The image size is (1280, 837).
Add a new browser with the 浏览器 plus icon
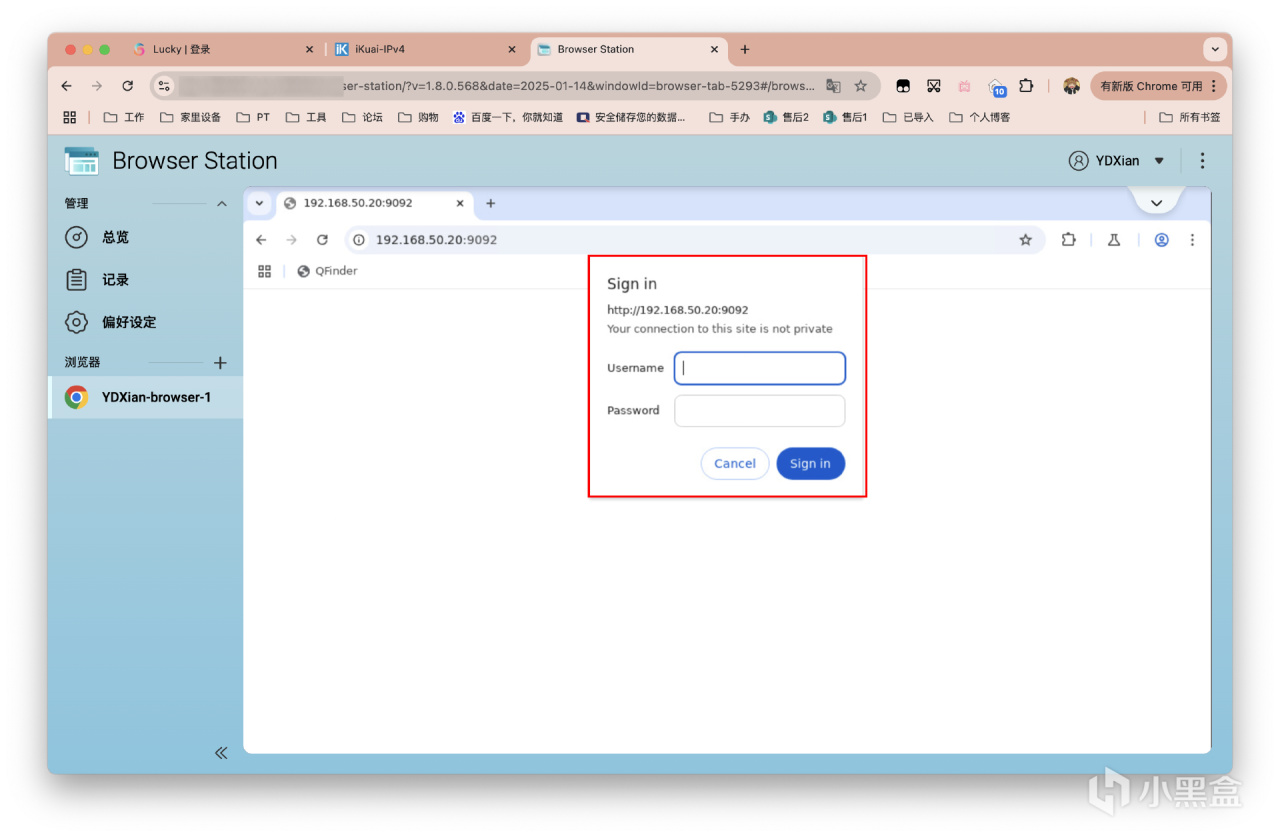(221, 363)
